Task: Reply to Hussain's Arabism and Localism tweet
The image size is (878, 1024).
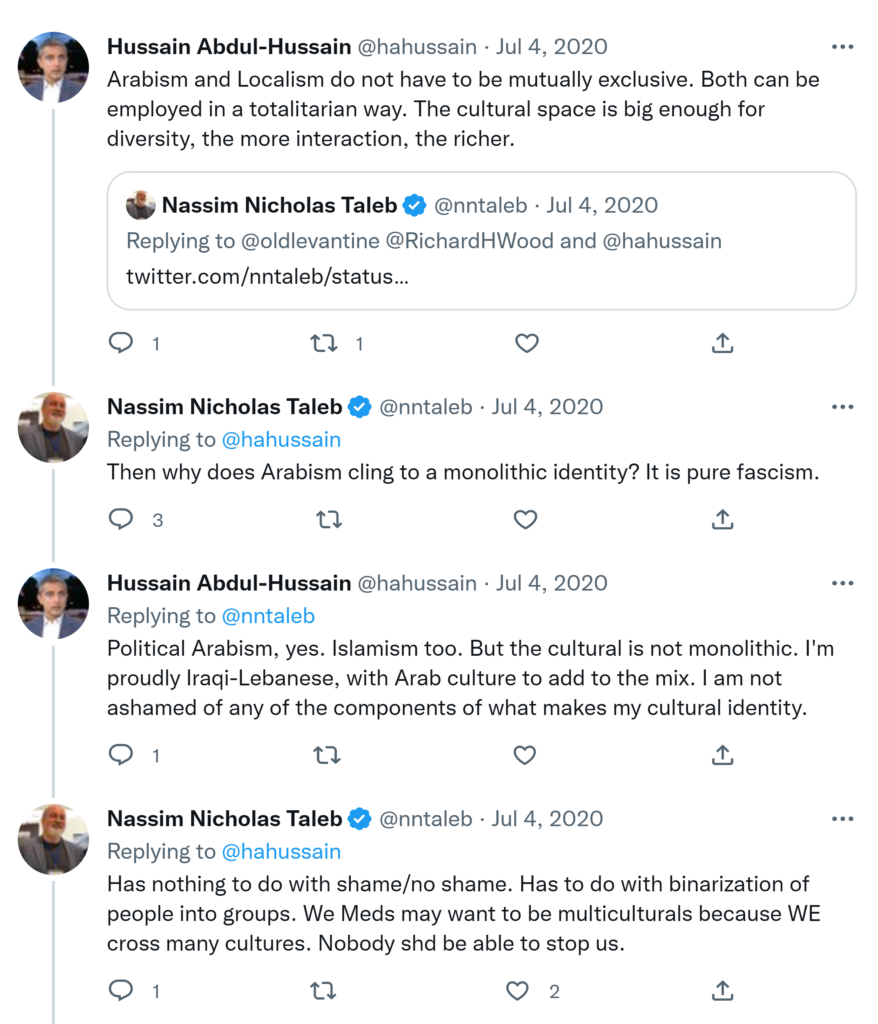Action: click(x=121, y=343)
